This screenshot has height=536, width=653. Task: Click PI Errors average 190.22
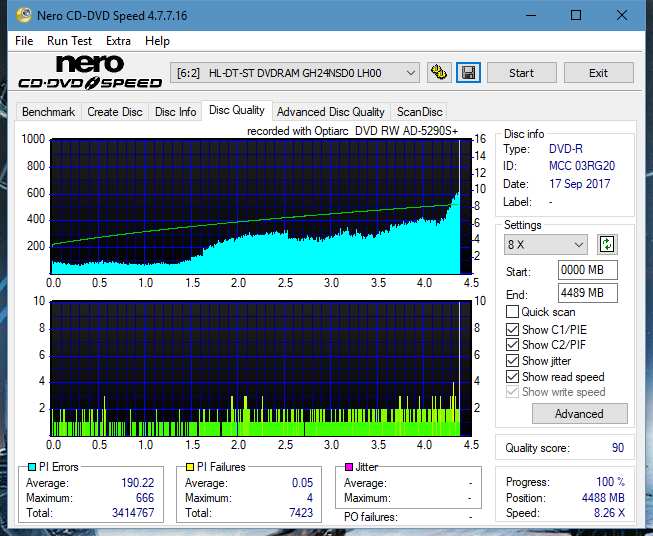(137, 483)
